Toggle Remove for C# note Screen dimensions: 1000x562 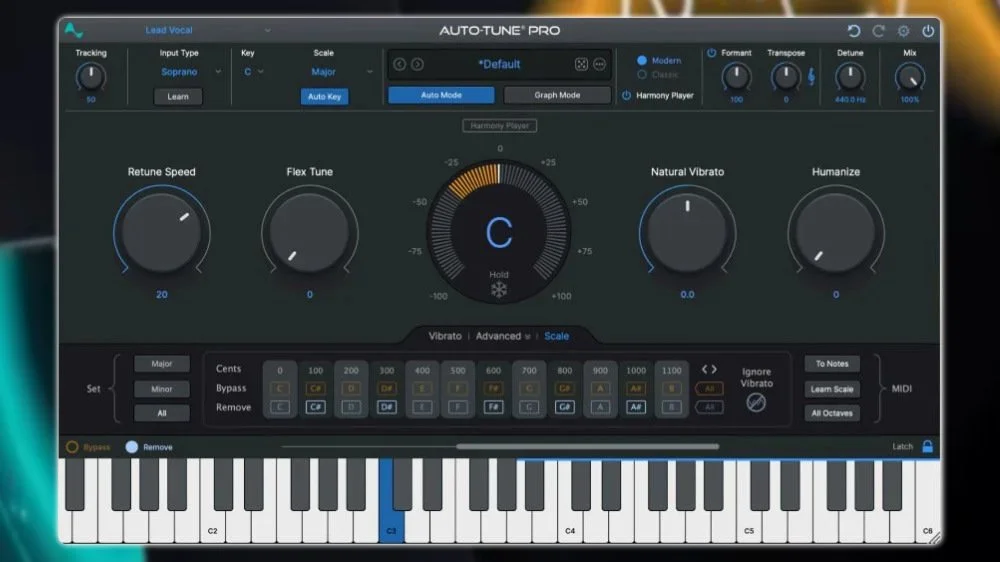coord(315,407)
